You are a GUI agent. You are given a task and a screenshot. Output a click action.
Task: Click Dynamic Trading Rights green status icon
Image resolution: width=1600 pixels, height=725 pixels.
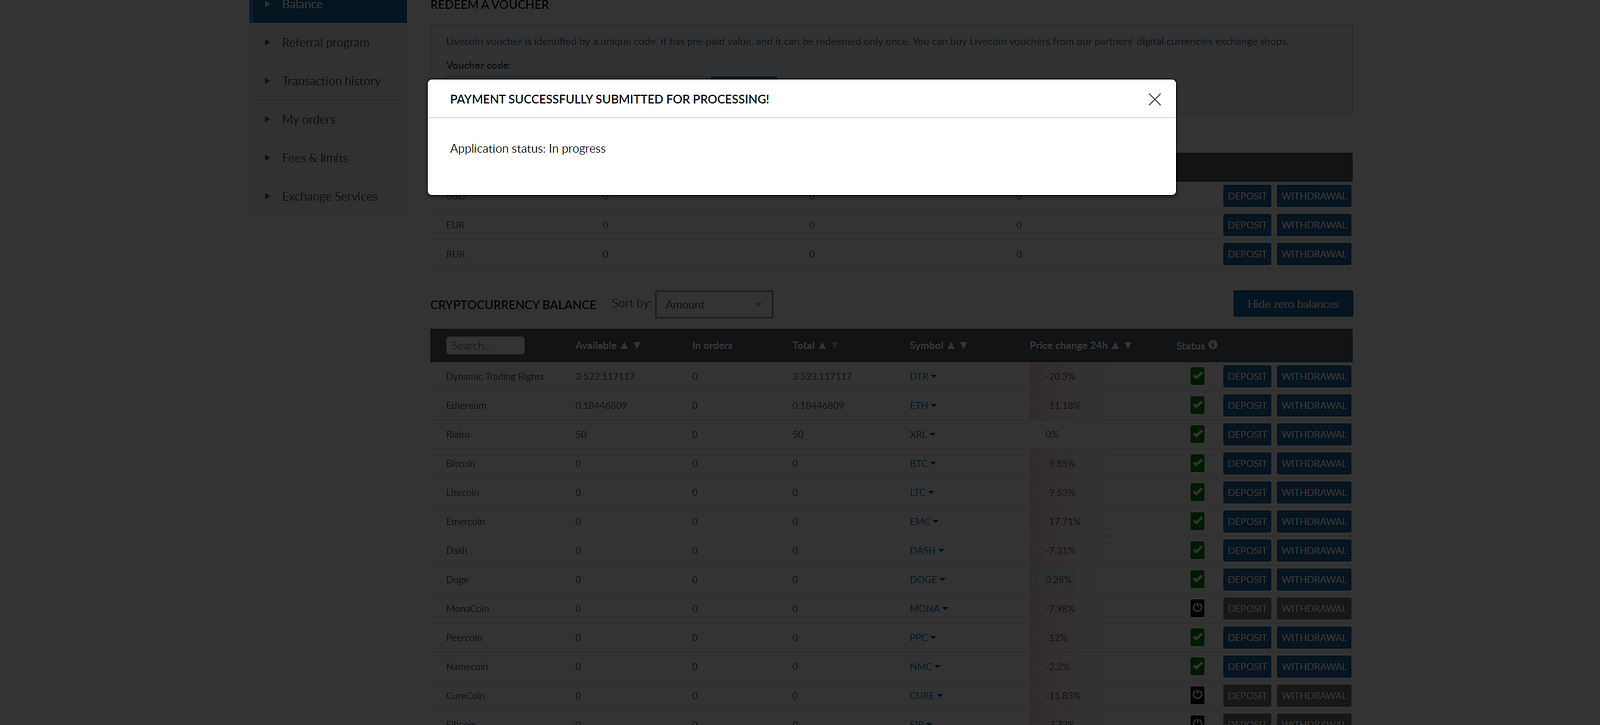click(x=1197, y=376)
